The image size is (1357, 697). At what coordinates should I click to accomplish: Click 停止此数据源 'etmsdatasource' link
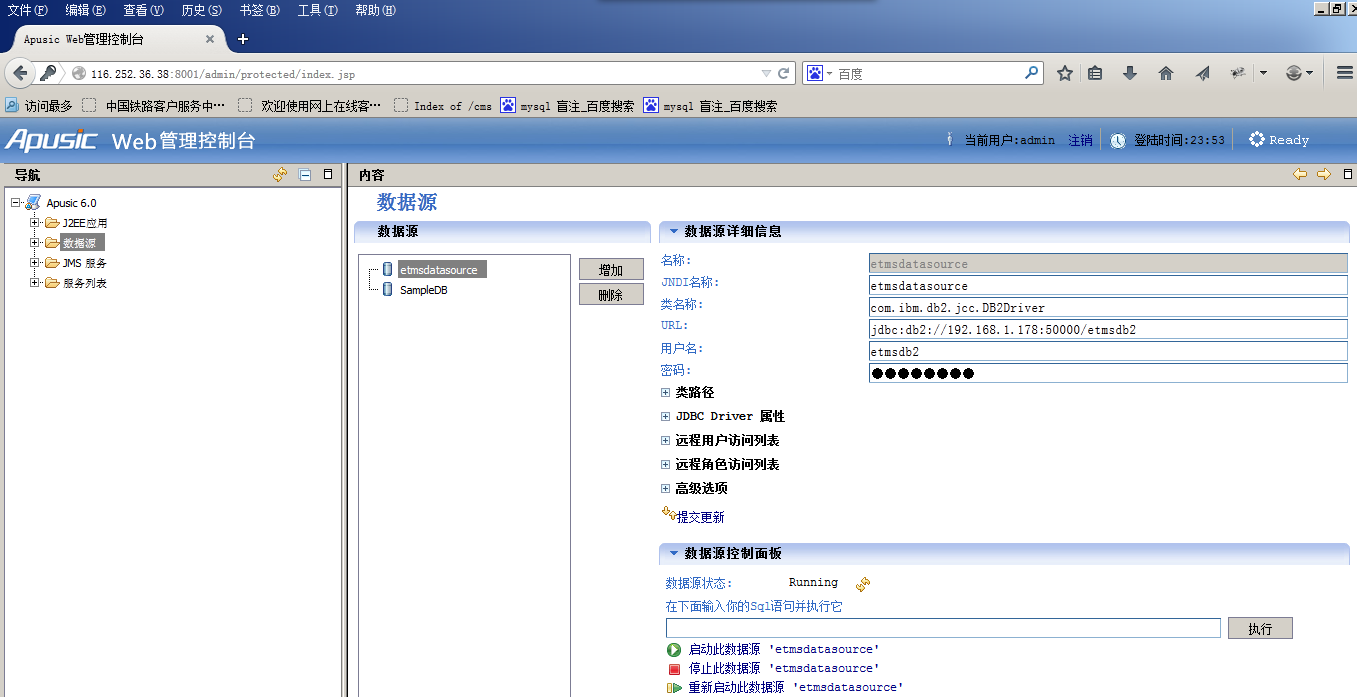click(784, 669)
